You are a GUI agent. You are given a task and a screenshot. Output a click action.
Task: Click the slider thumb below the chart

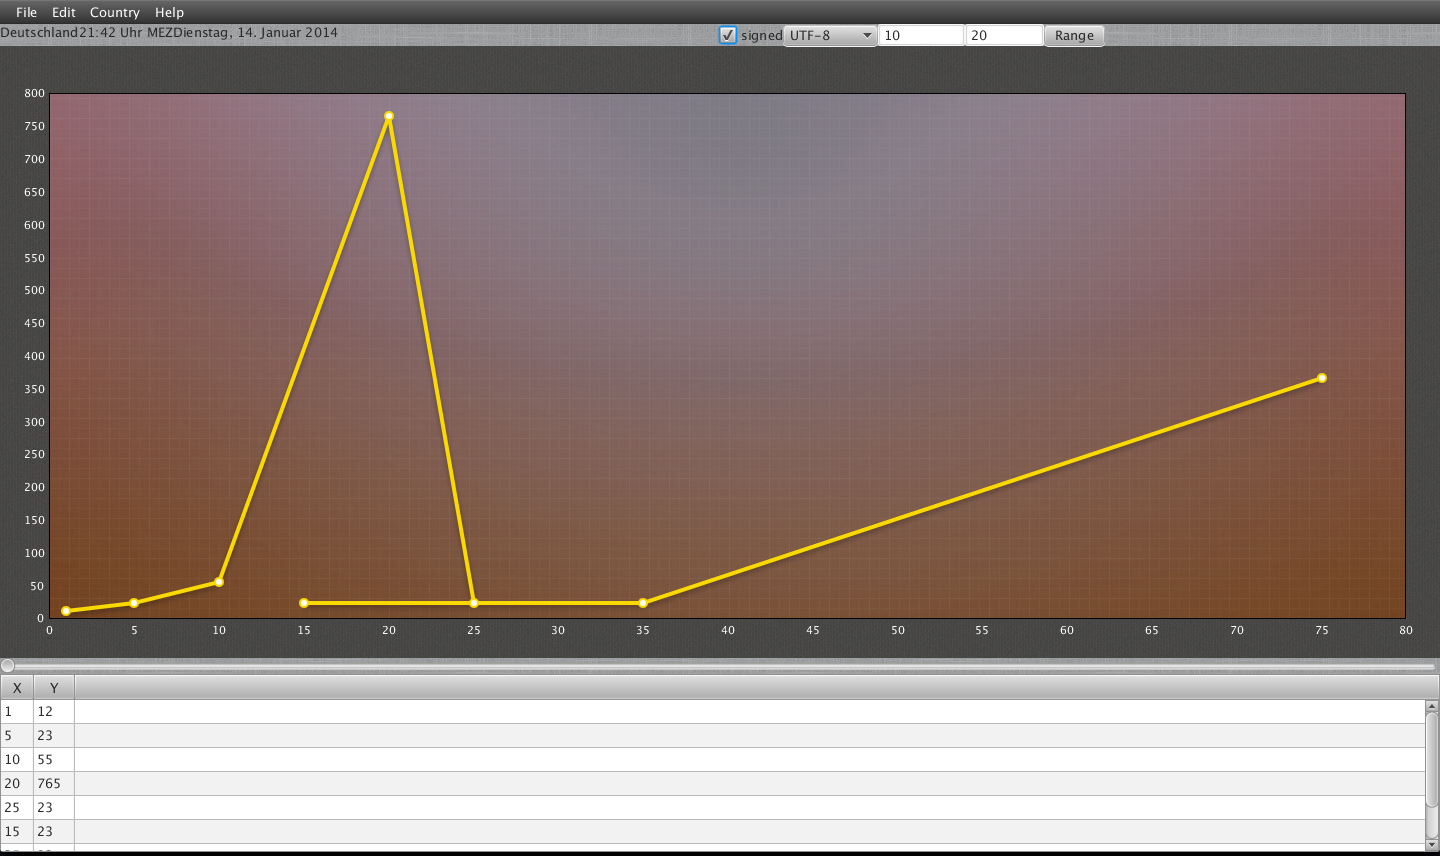tap(8, 665)
